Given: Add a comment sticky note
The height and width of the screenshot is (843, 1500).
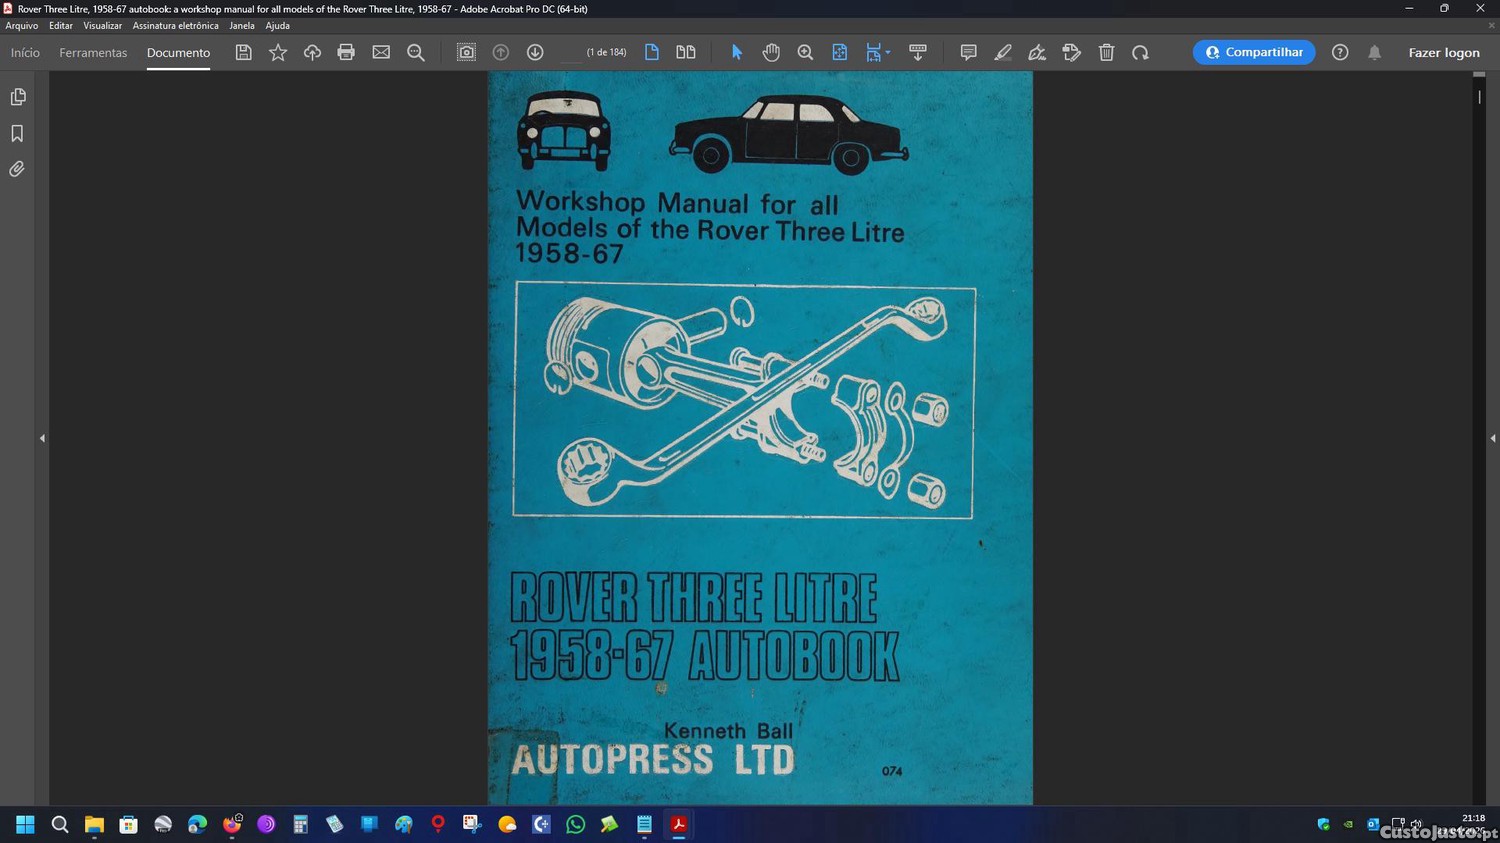Looking at the screenshot, I should point(968,52).
